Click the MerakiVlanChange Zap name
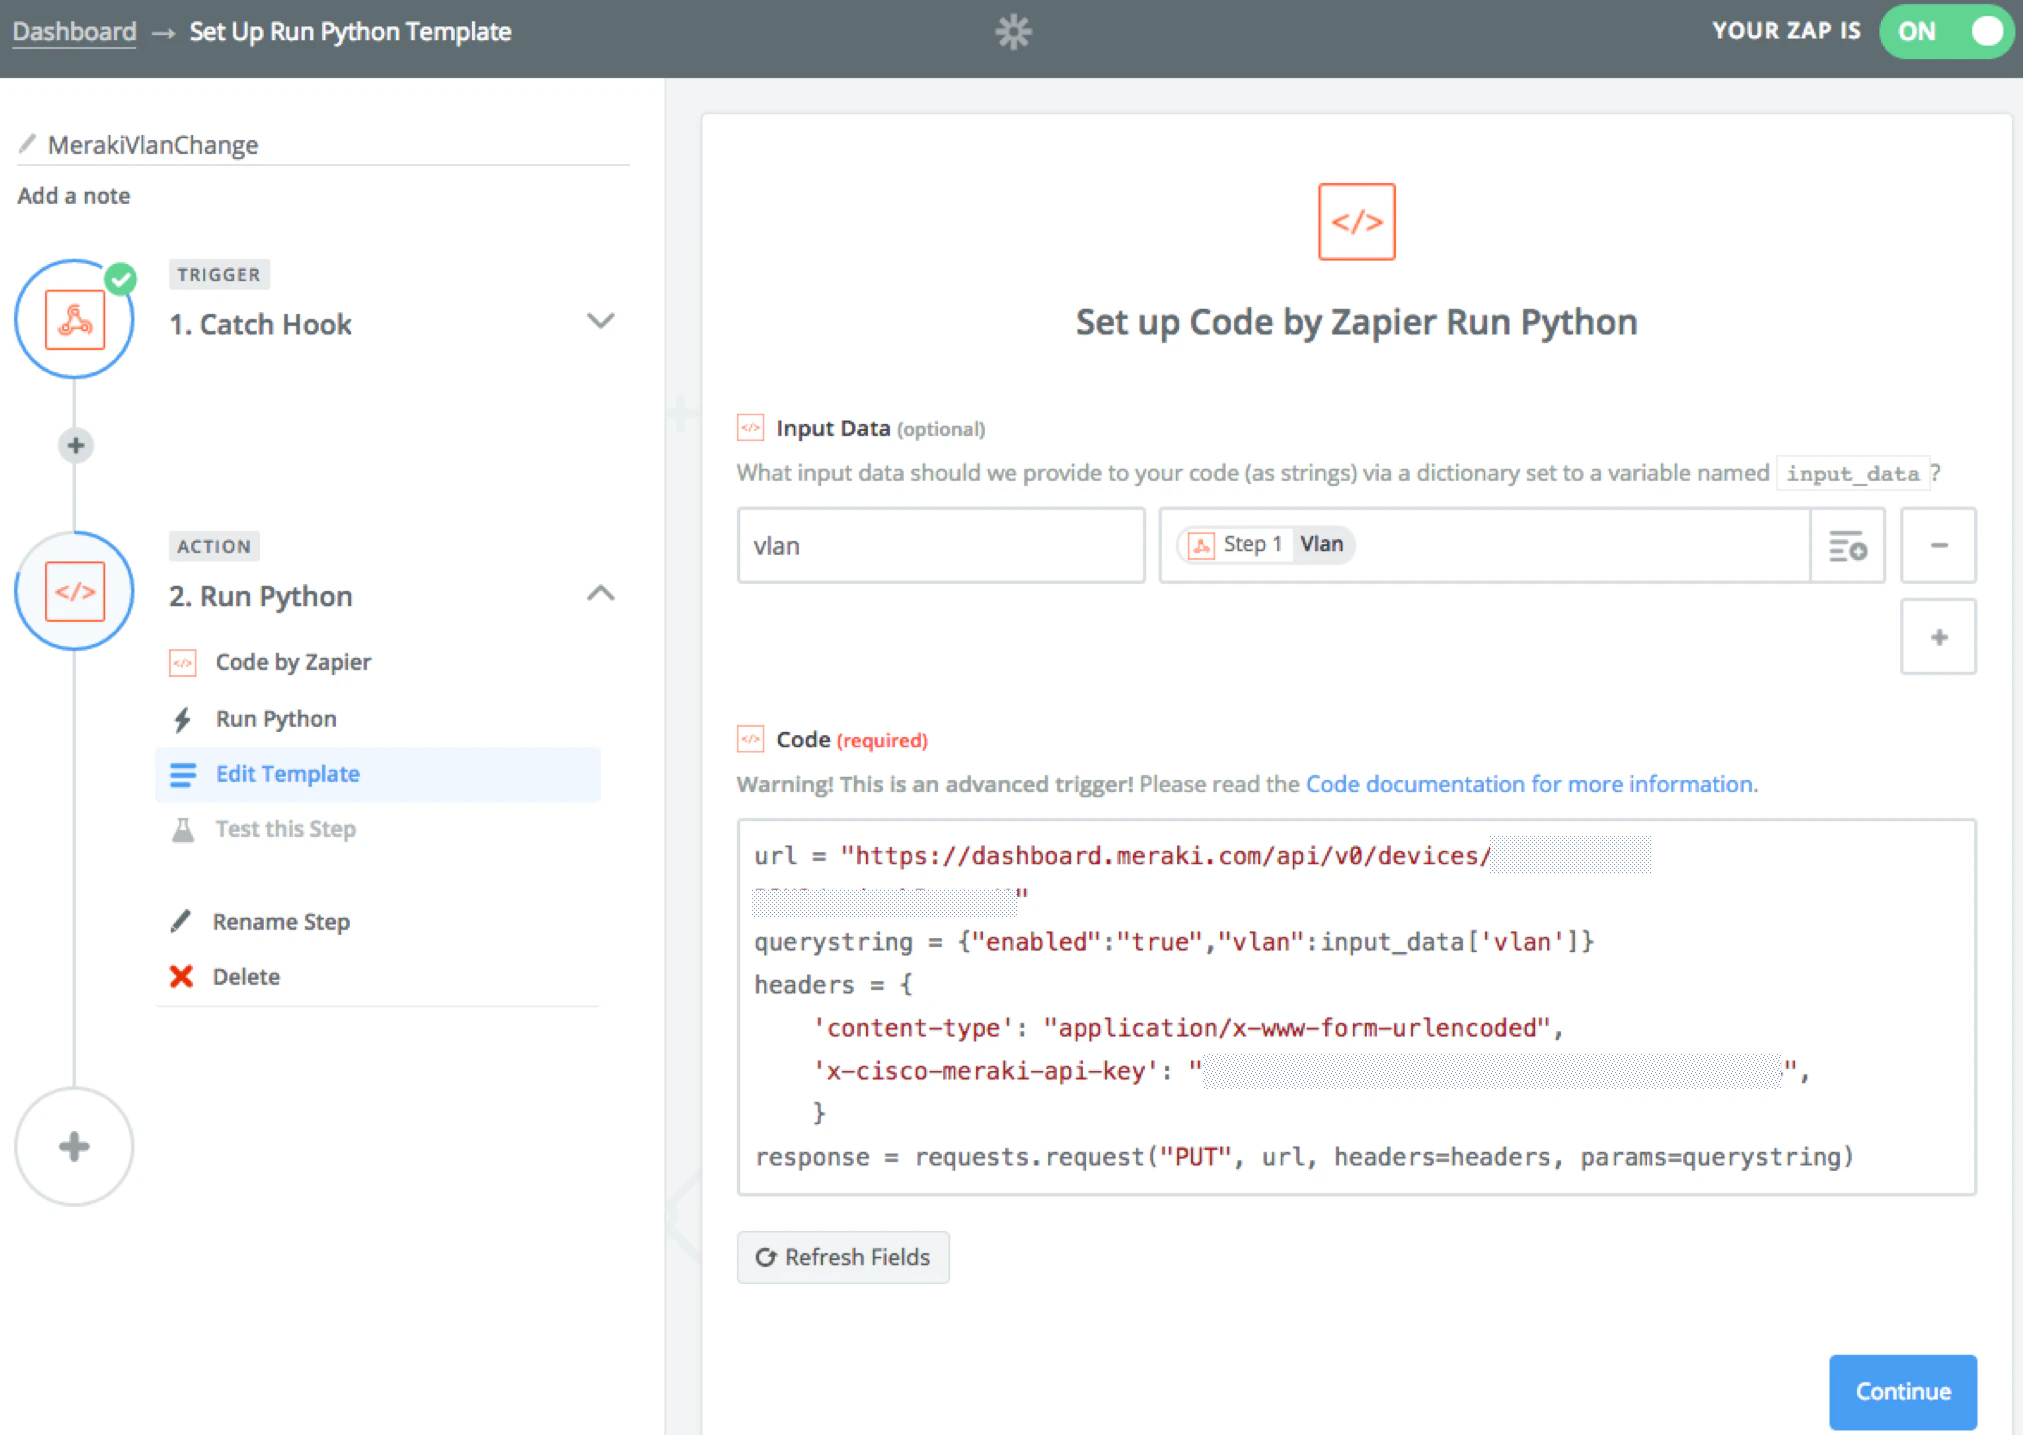2023x1435 pixels. [x=153, y=145]
